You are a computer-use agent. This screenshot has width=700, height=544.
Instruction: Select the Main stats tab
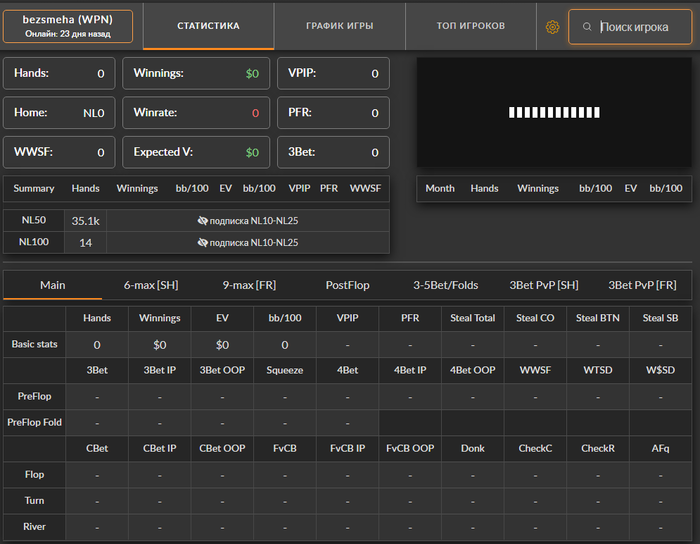(x=53, y=285)
